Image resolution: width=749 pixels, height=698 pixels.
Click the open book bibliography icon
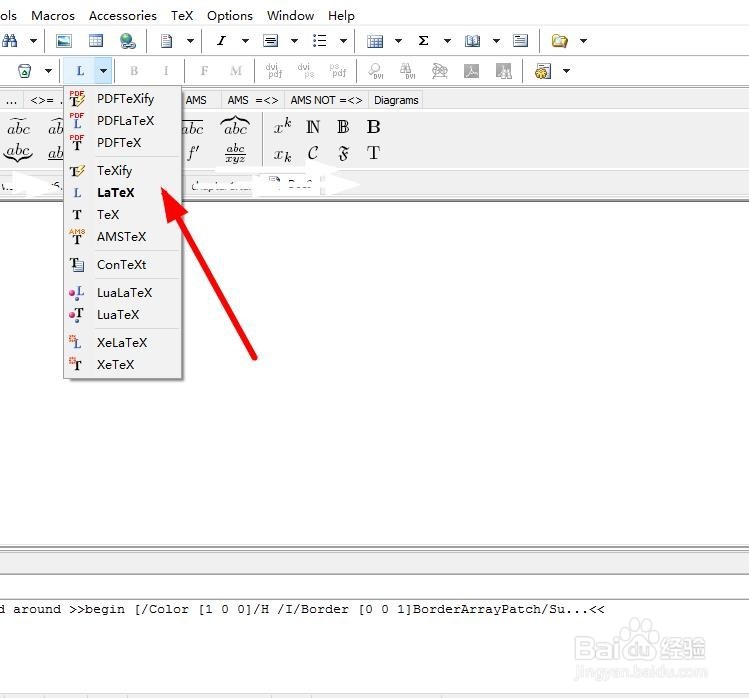point(472,41)
